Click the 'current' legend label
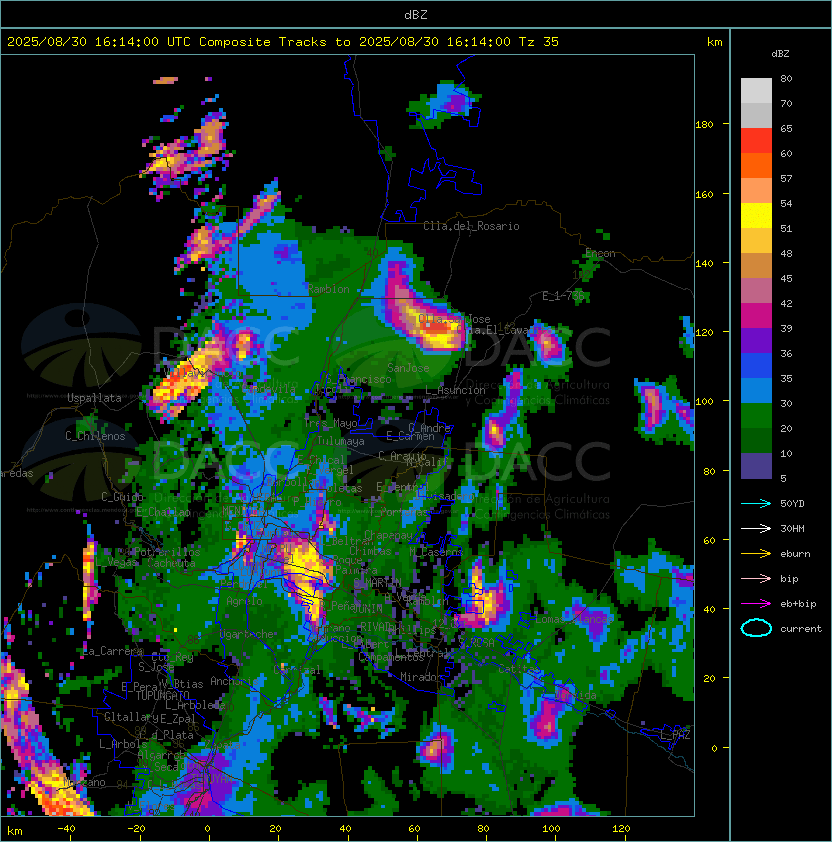This screenshot has width=832, height=842. 801,629
